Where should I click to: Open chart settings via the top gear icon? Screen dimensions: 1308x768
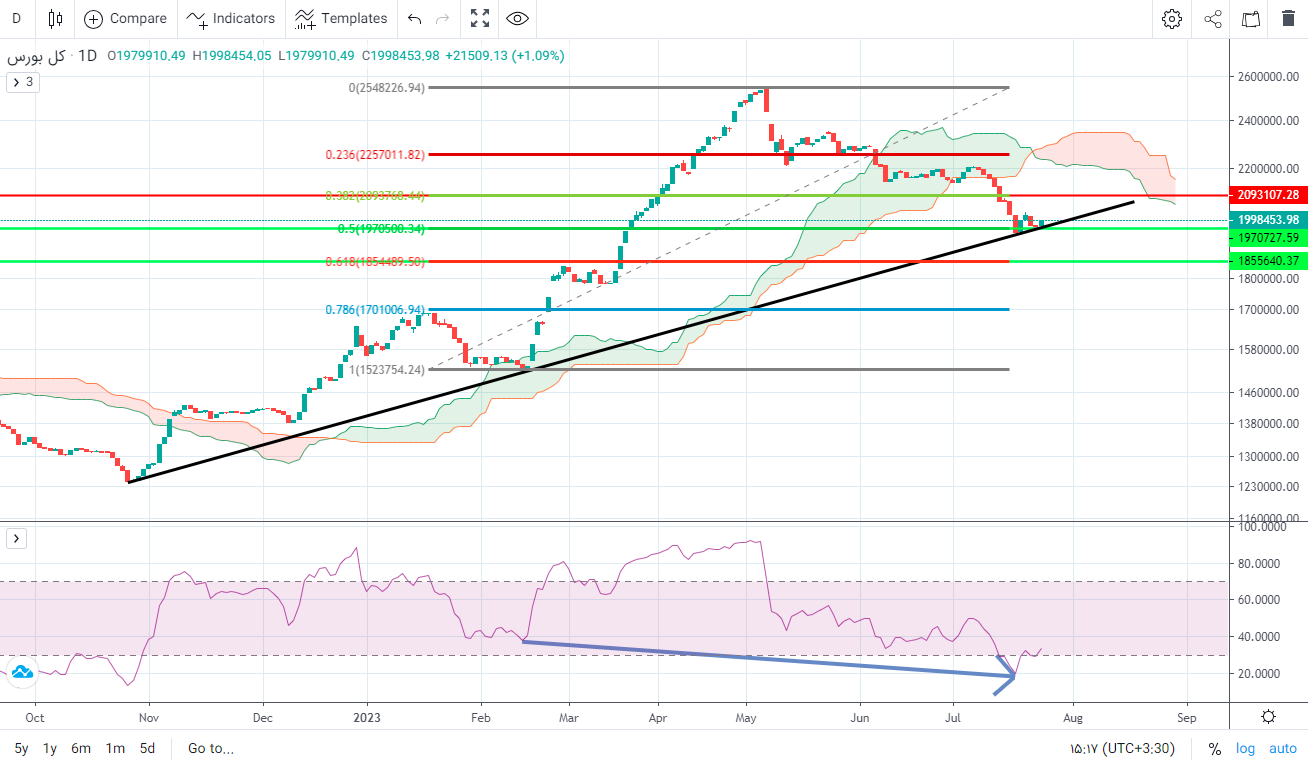pos(1172,18)
